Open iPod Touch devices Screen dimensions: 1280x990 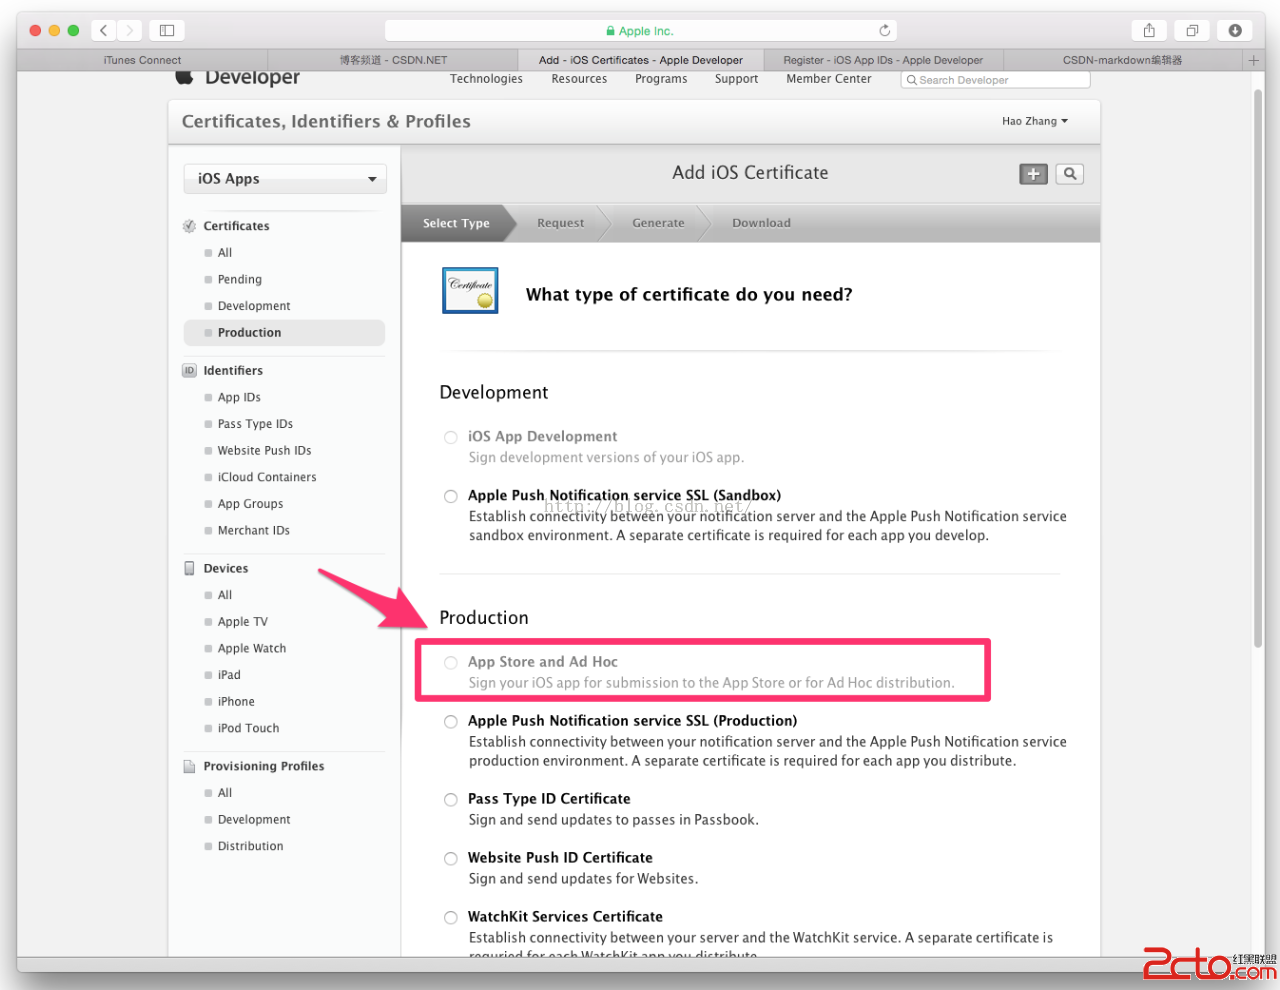[x=248, y=729]
